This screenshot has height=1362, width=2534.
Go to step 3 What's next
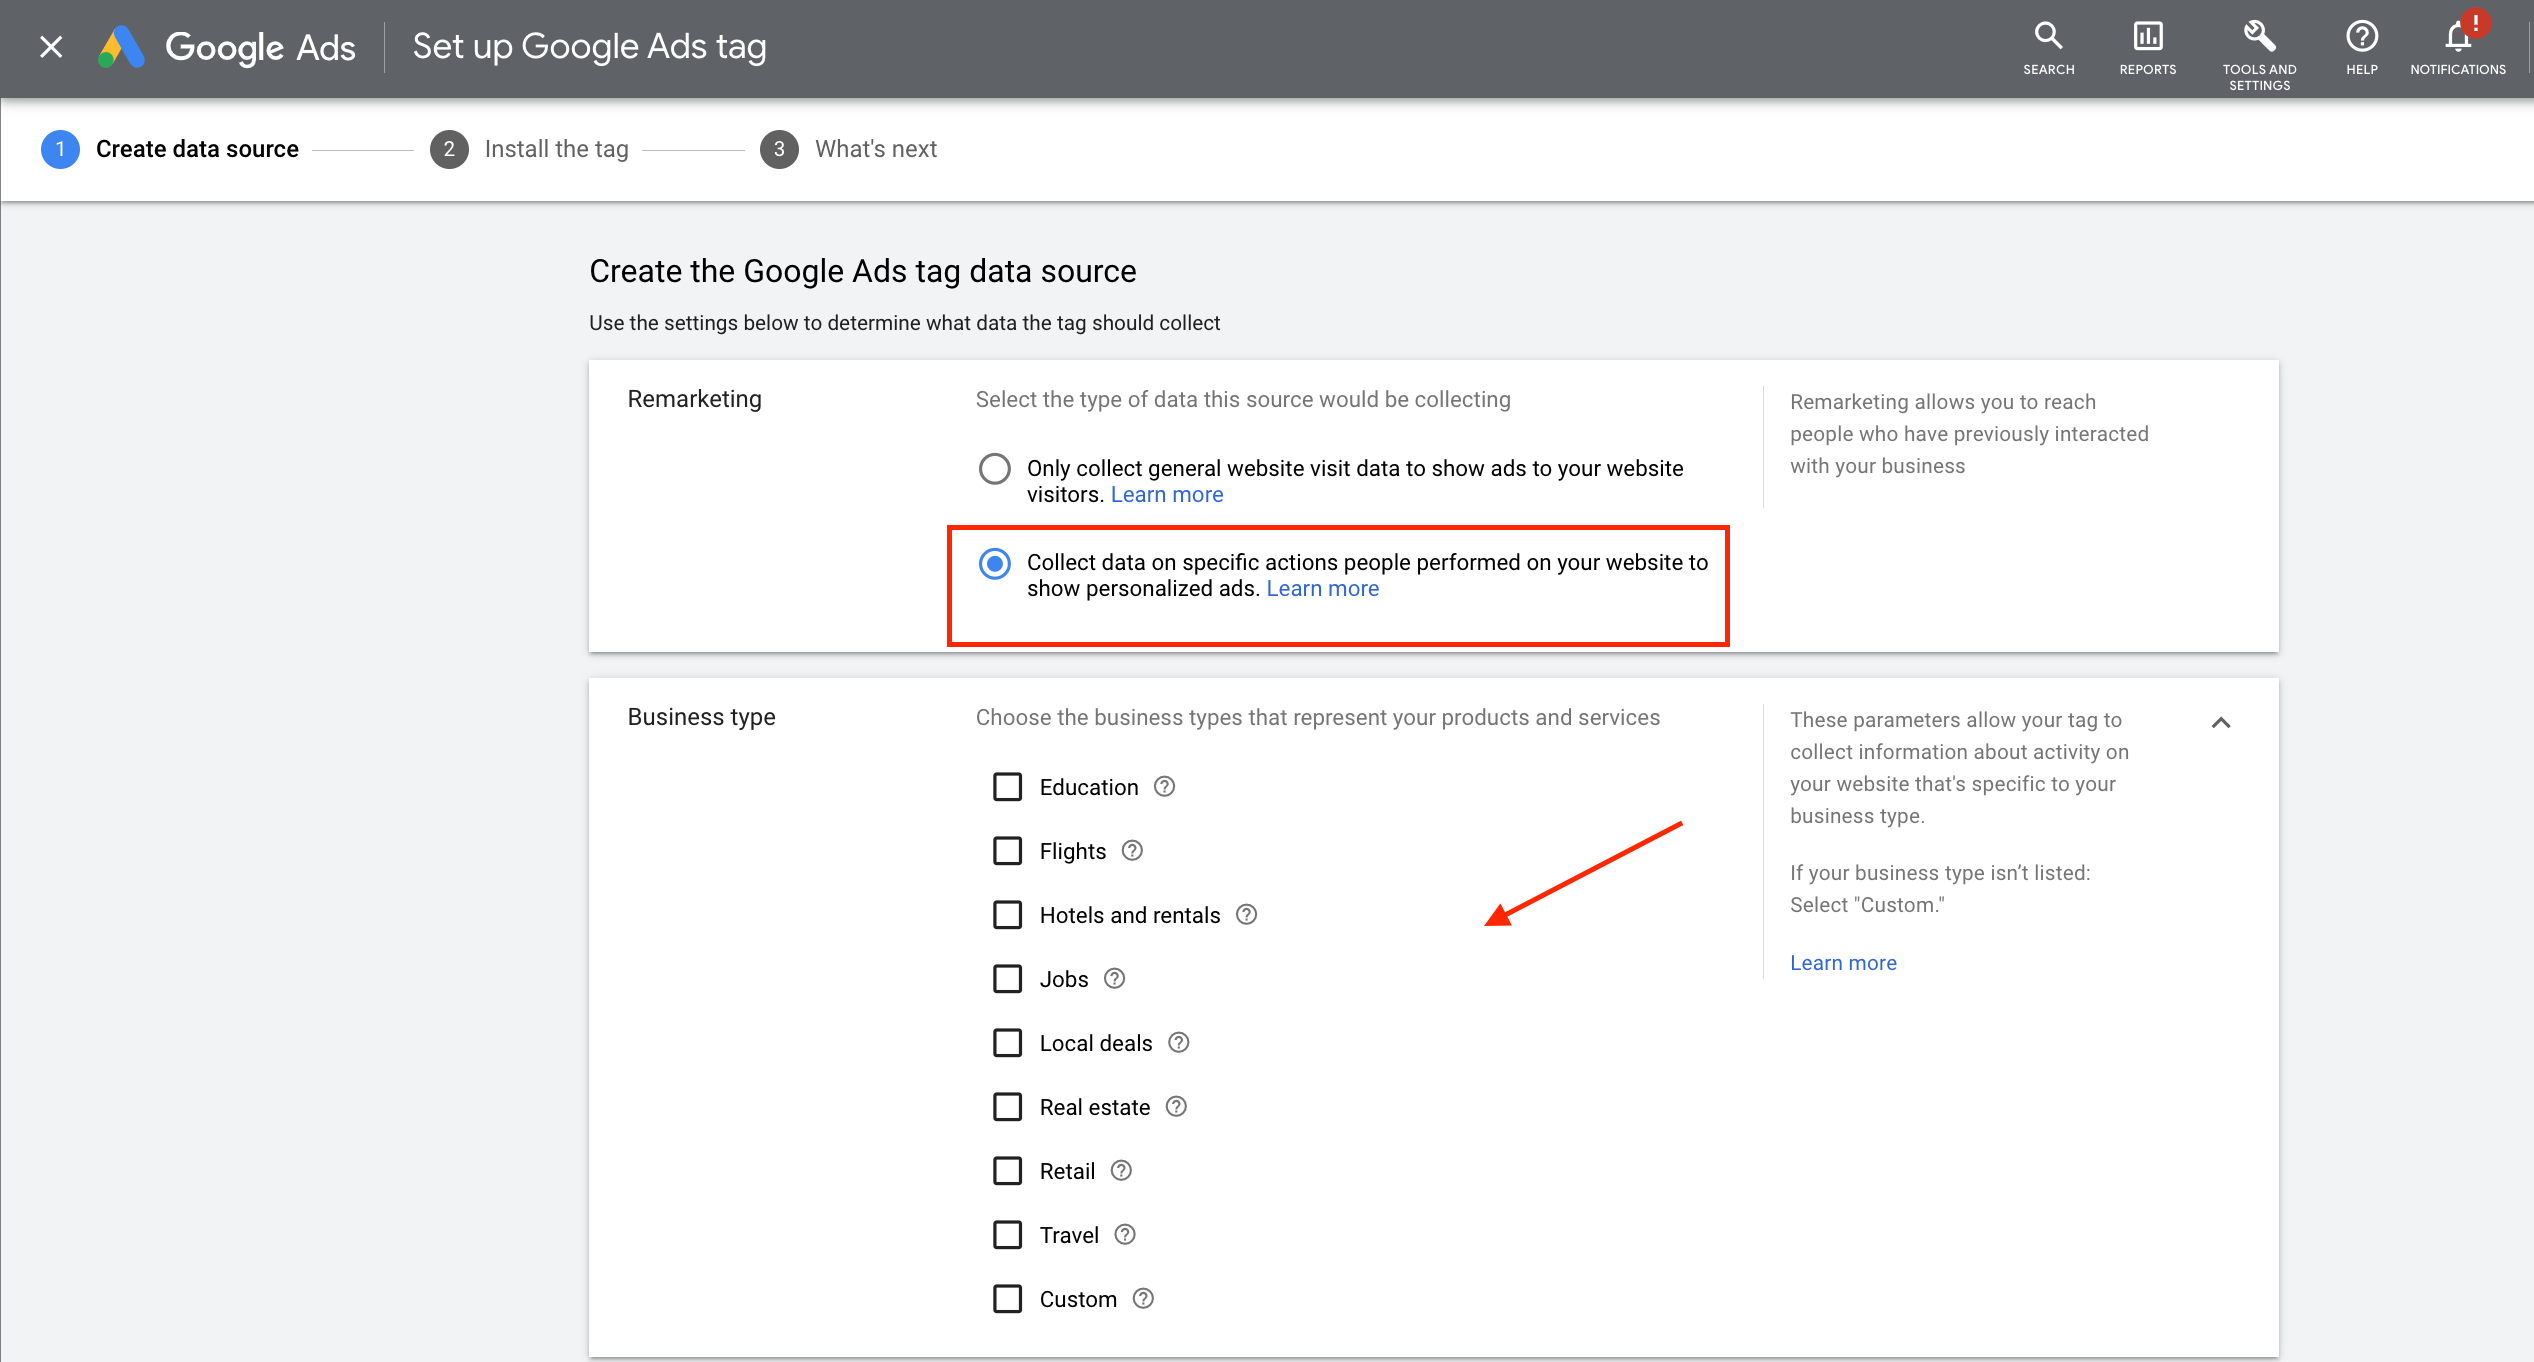click(849, 149)
